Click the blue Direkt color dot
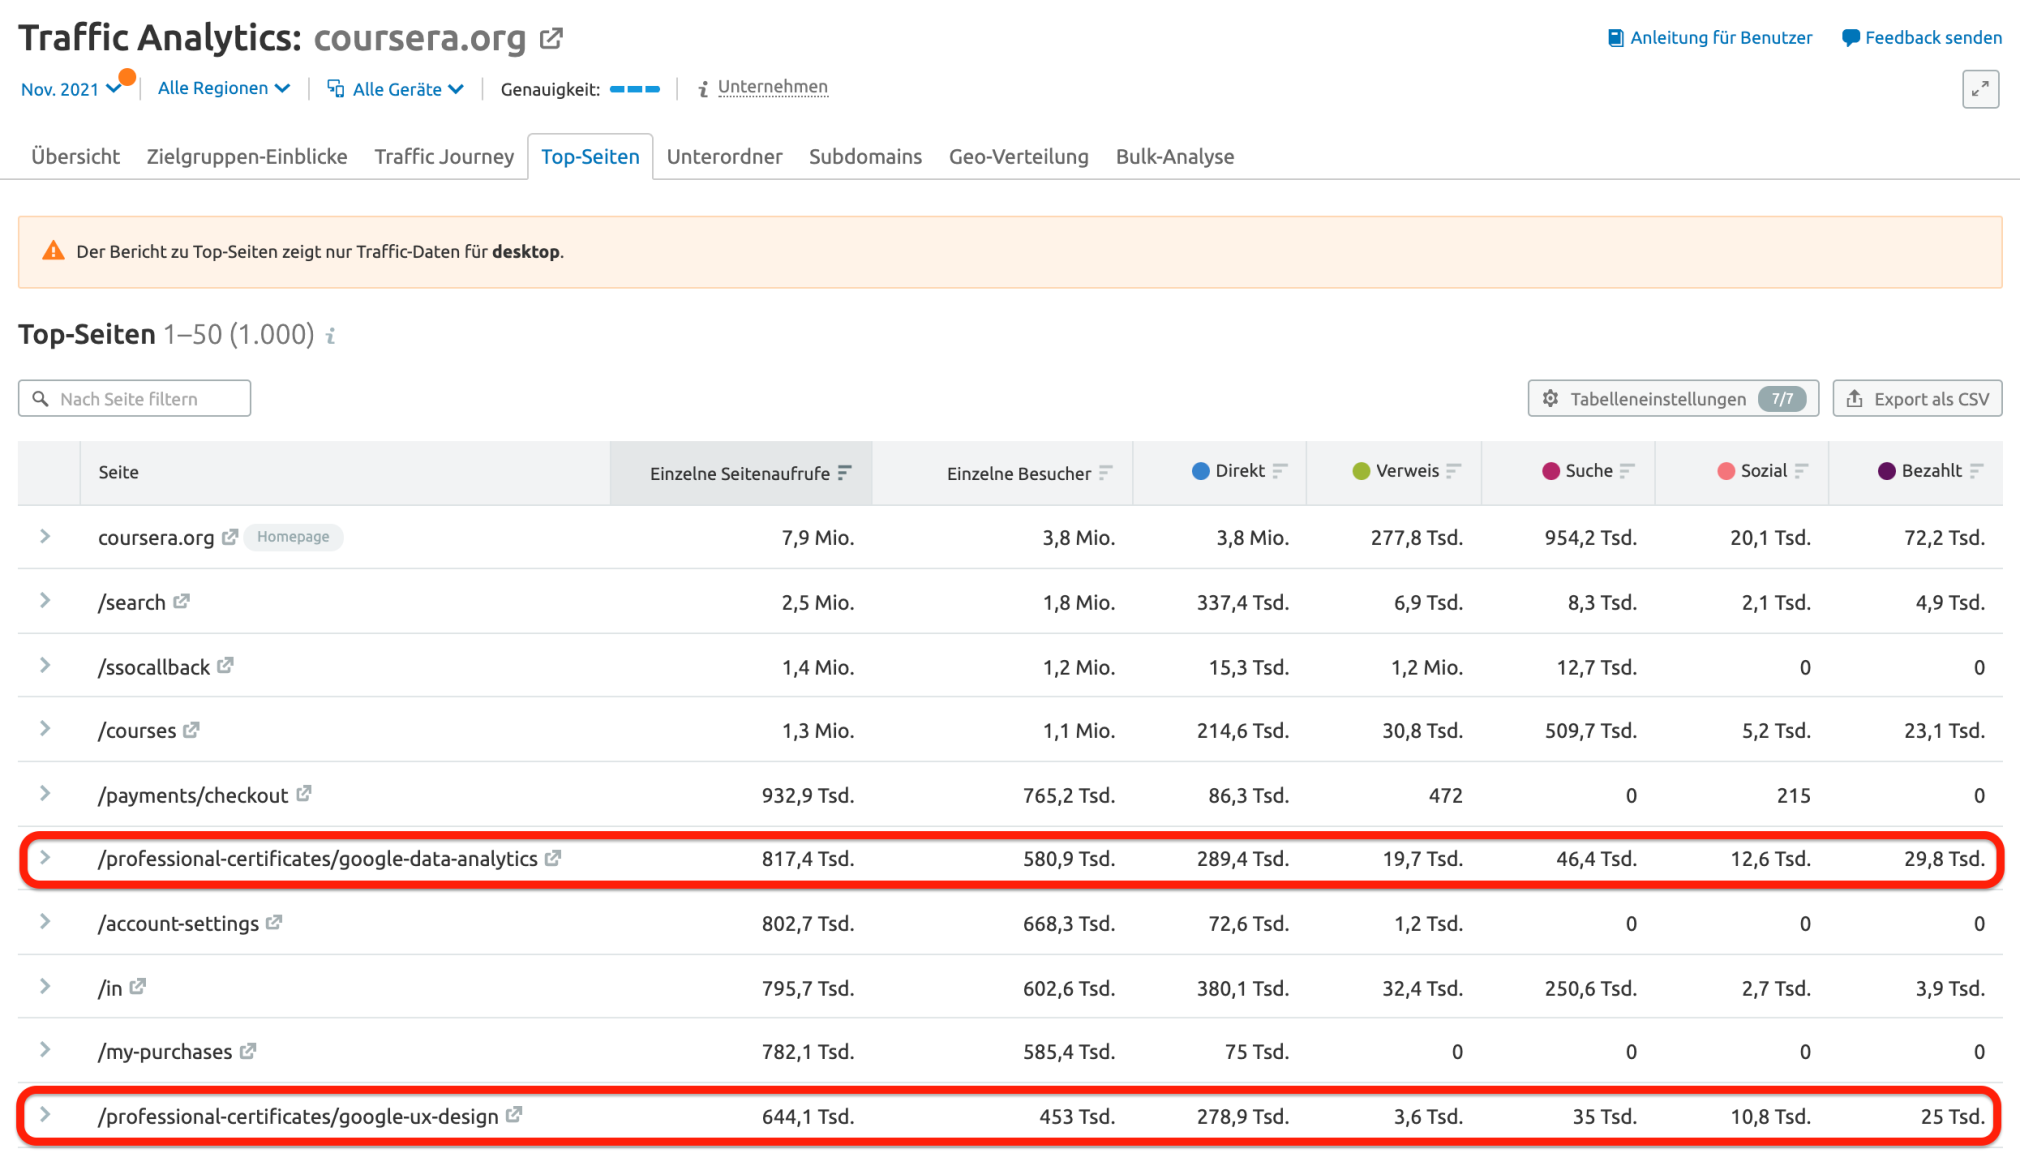Screen dimensions: 2020x1166 click(1200, 471)
